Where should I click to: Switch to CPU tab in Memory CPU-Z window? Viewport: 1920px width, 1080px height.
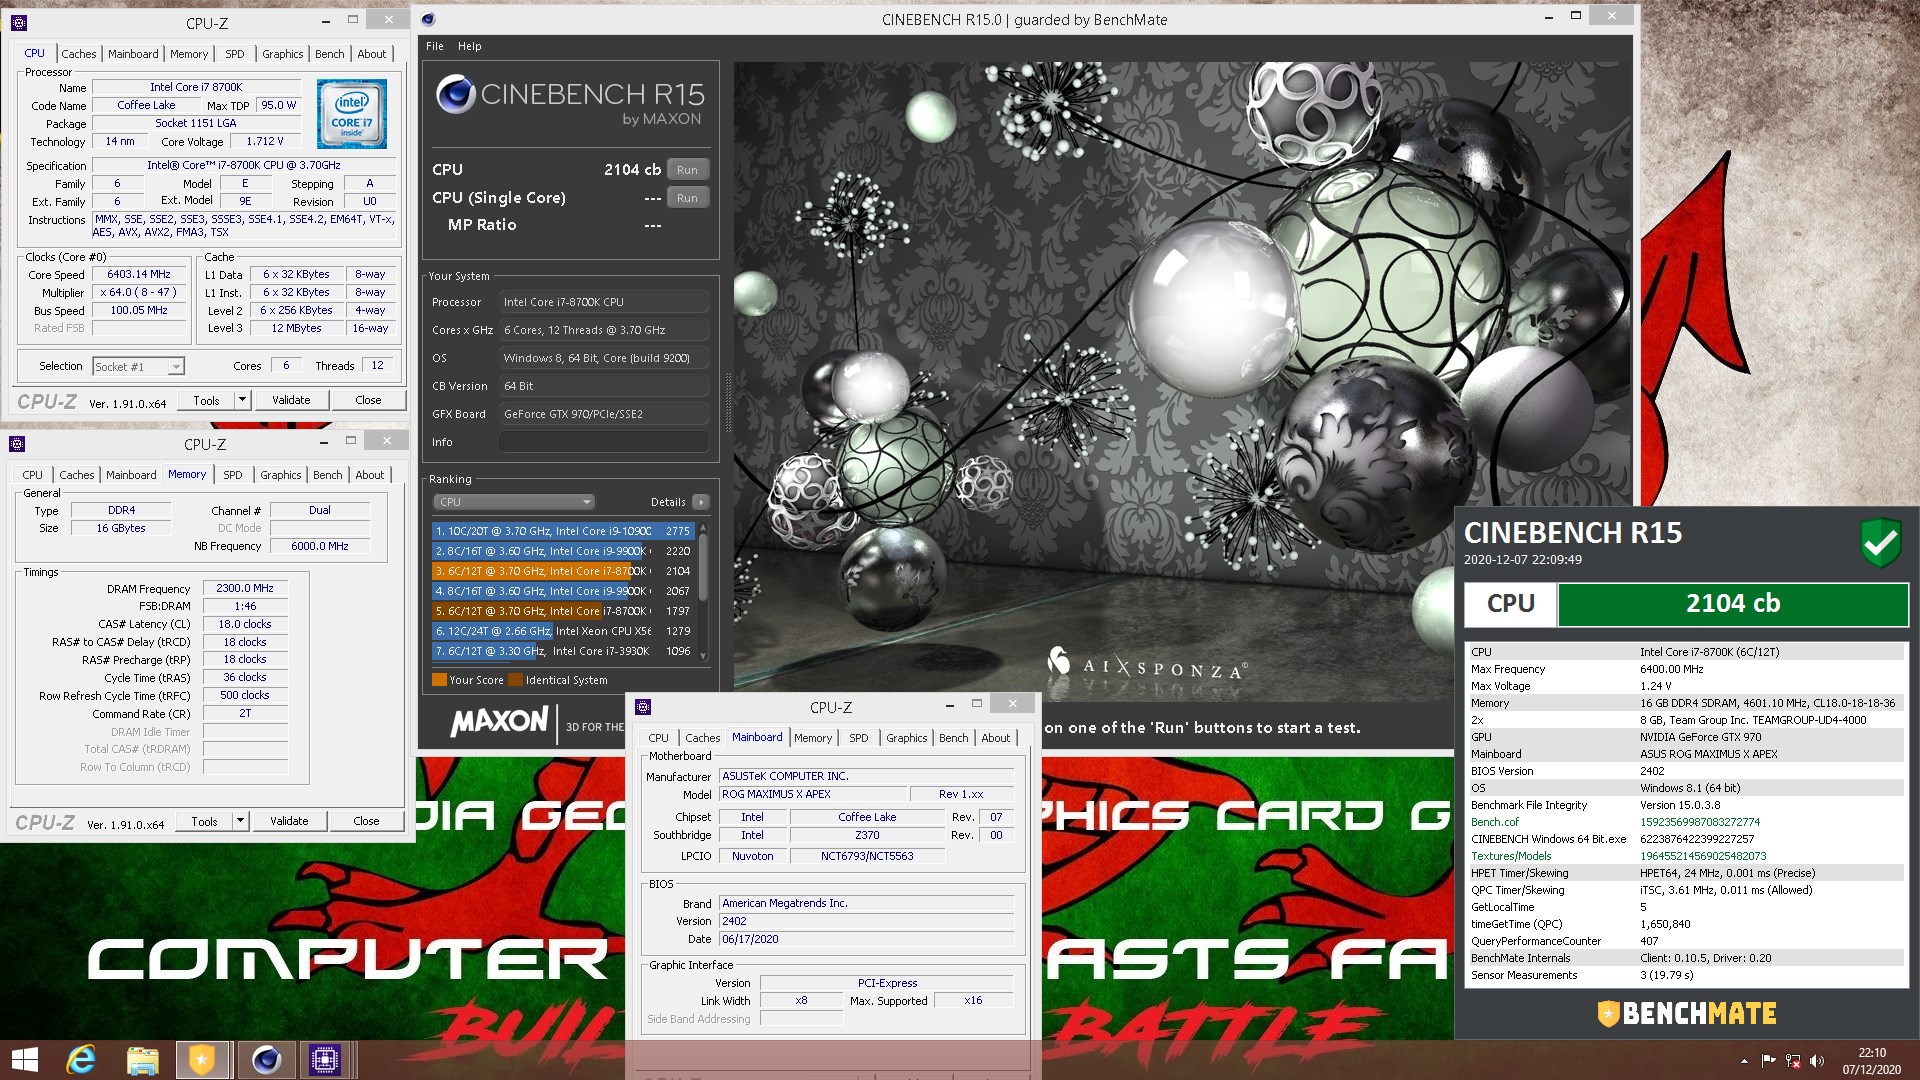point(32,475)
